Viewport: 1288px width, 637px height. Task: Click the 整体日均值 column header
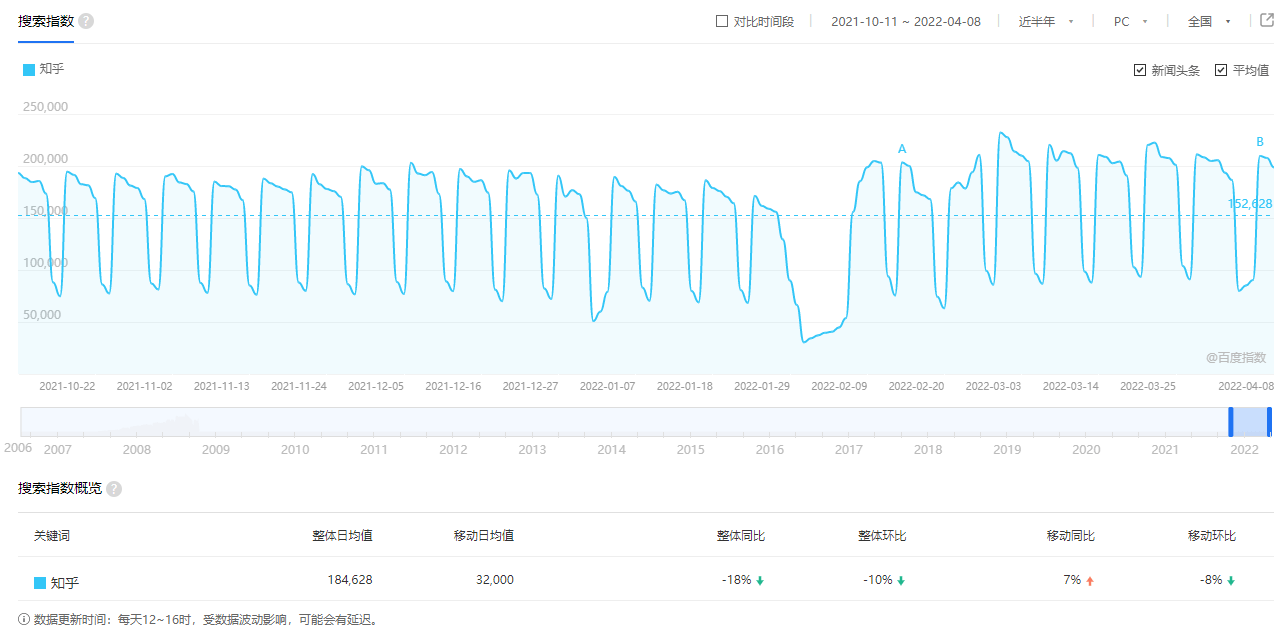click(x=342, y=536)
